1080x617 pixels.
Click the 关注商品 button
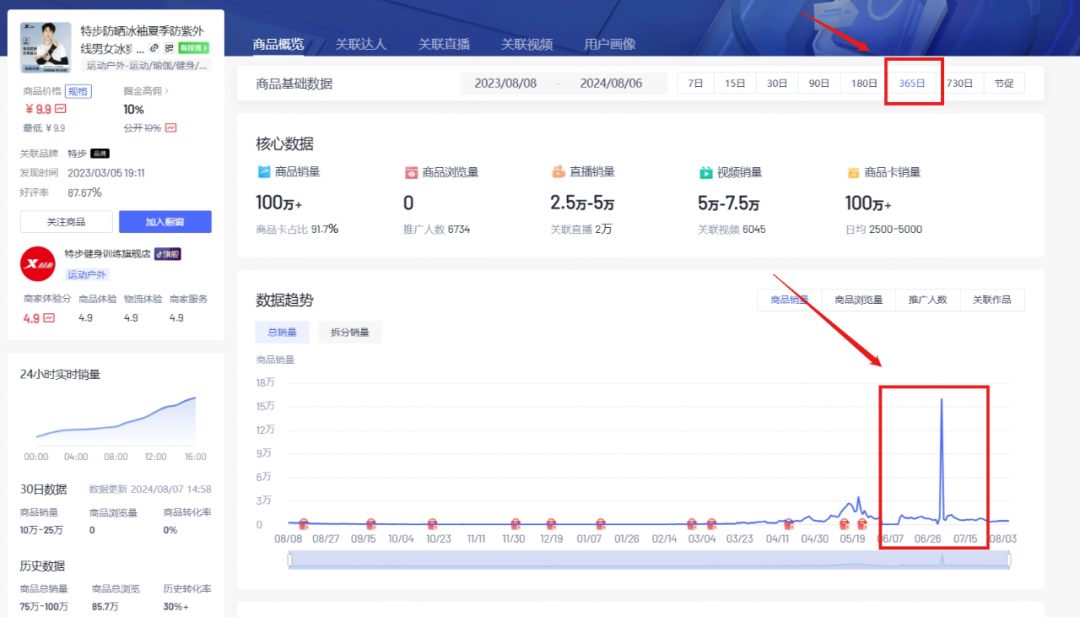click(x=66, y=222)
